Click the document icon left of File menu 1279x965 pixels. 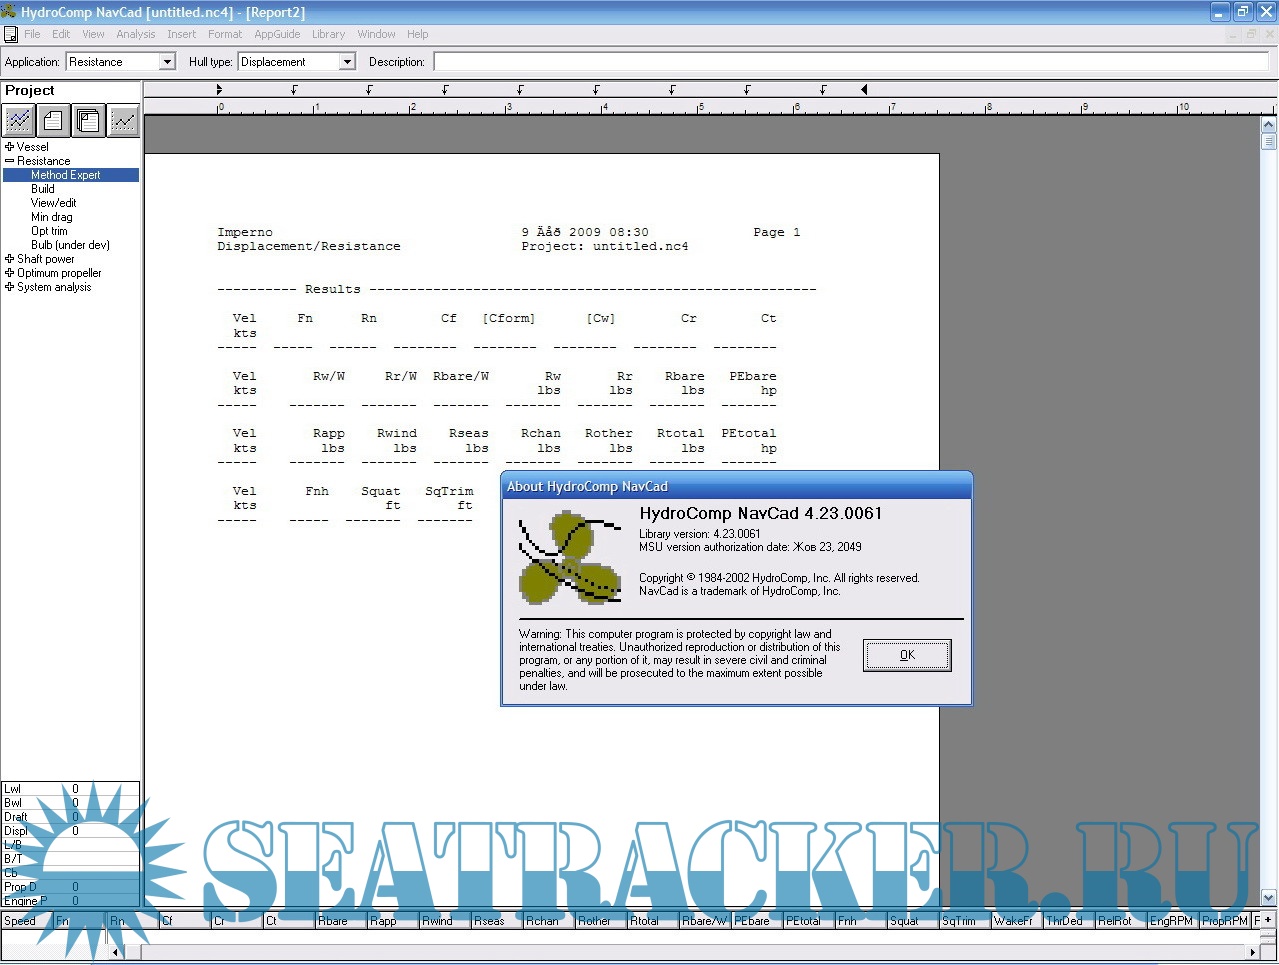11,34
